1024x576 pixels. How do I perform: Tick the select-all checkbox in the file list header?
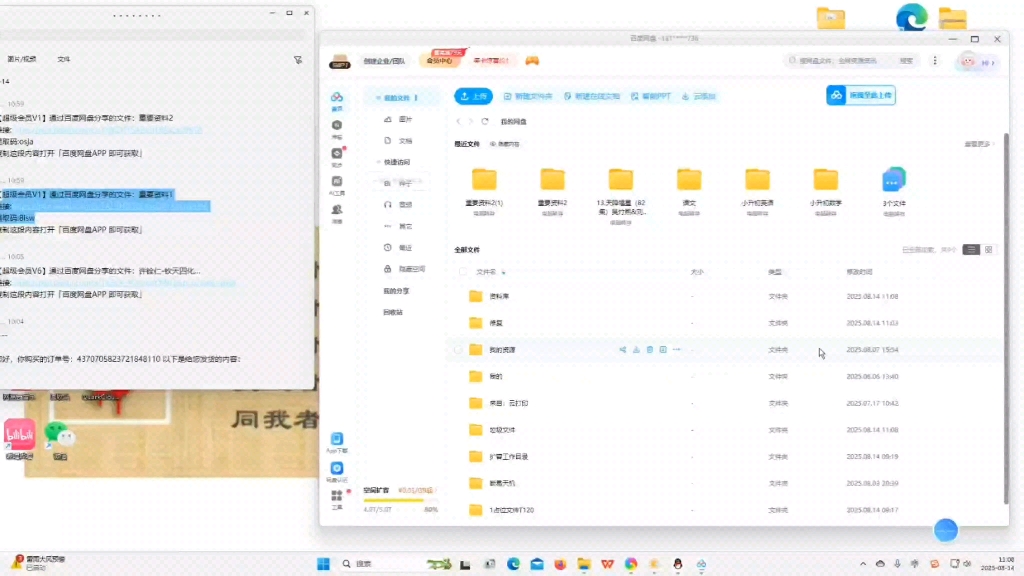(x=463, y=272)
